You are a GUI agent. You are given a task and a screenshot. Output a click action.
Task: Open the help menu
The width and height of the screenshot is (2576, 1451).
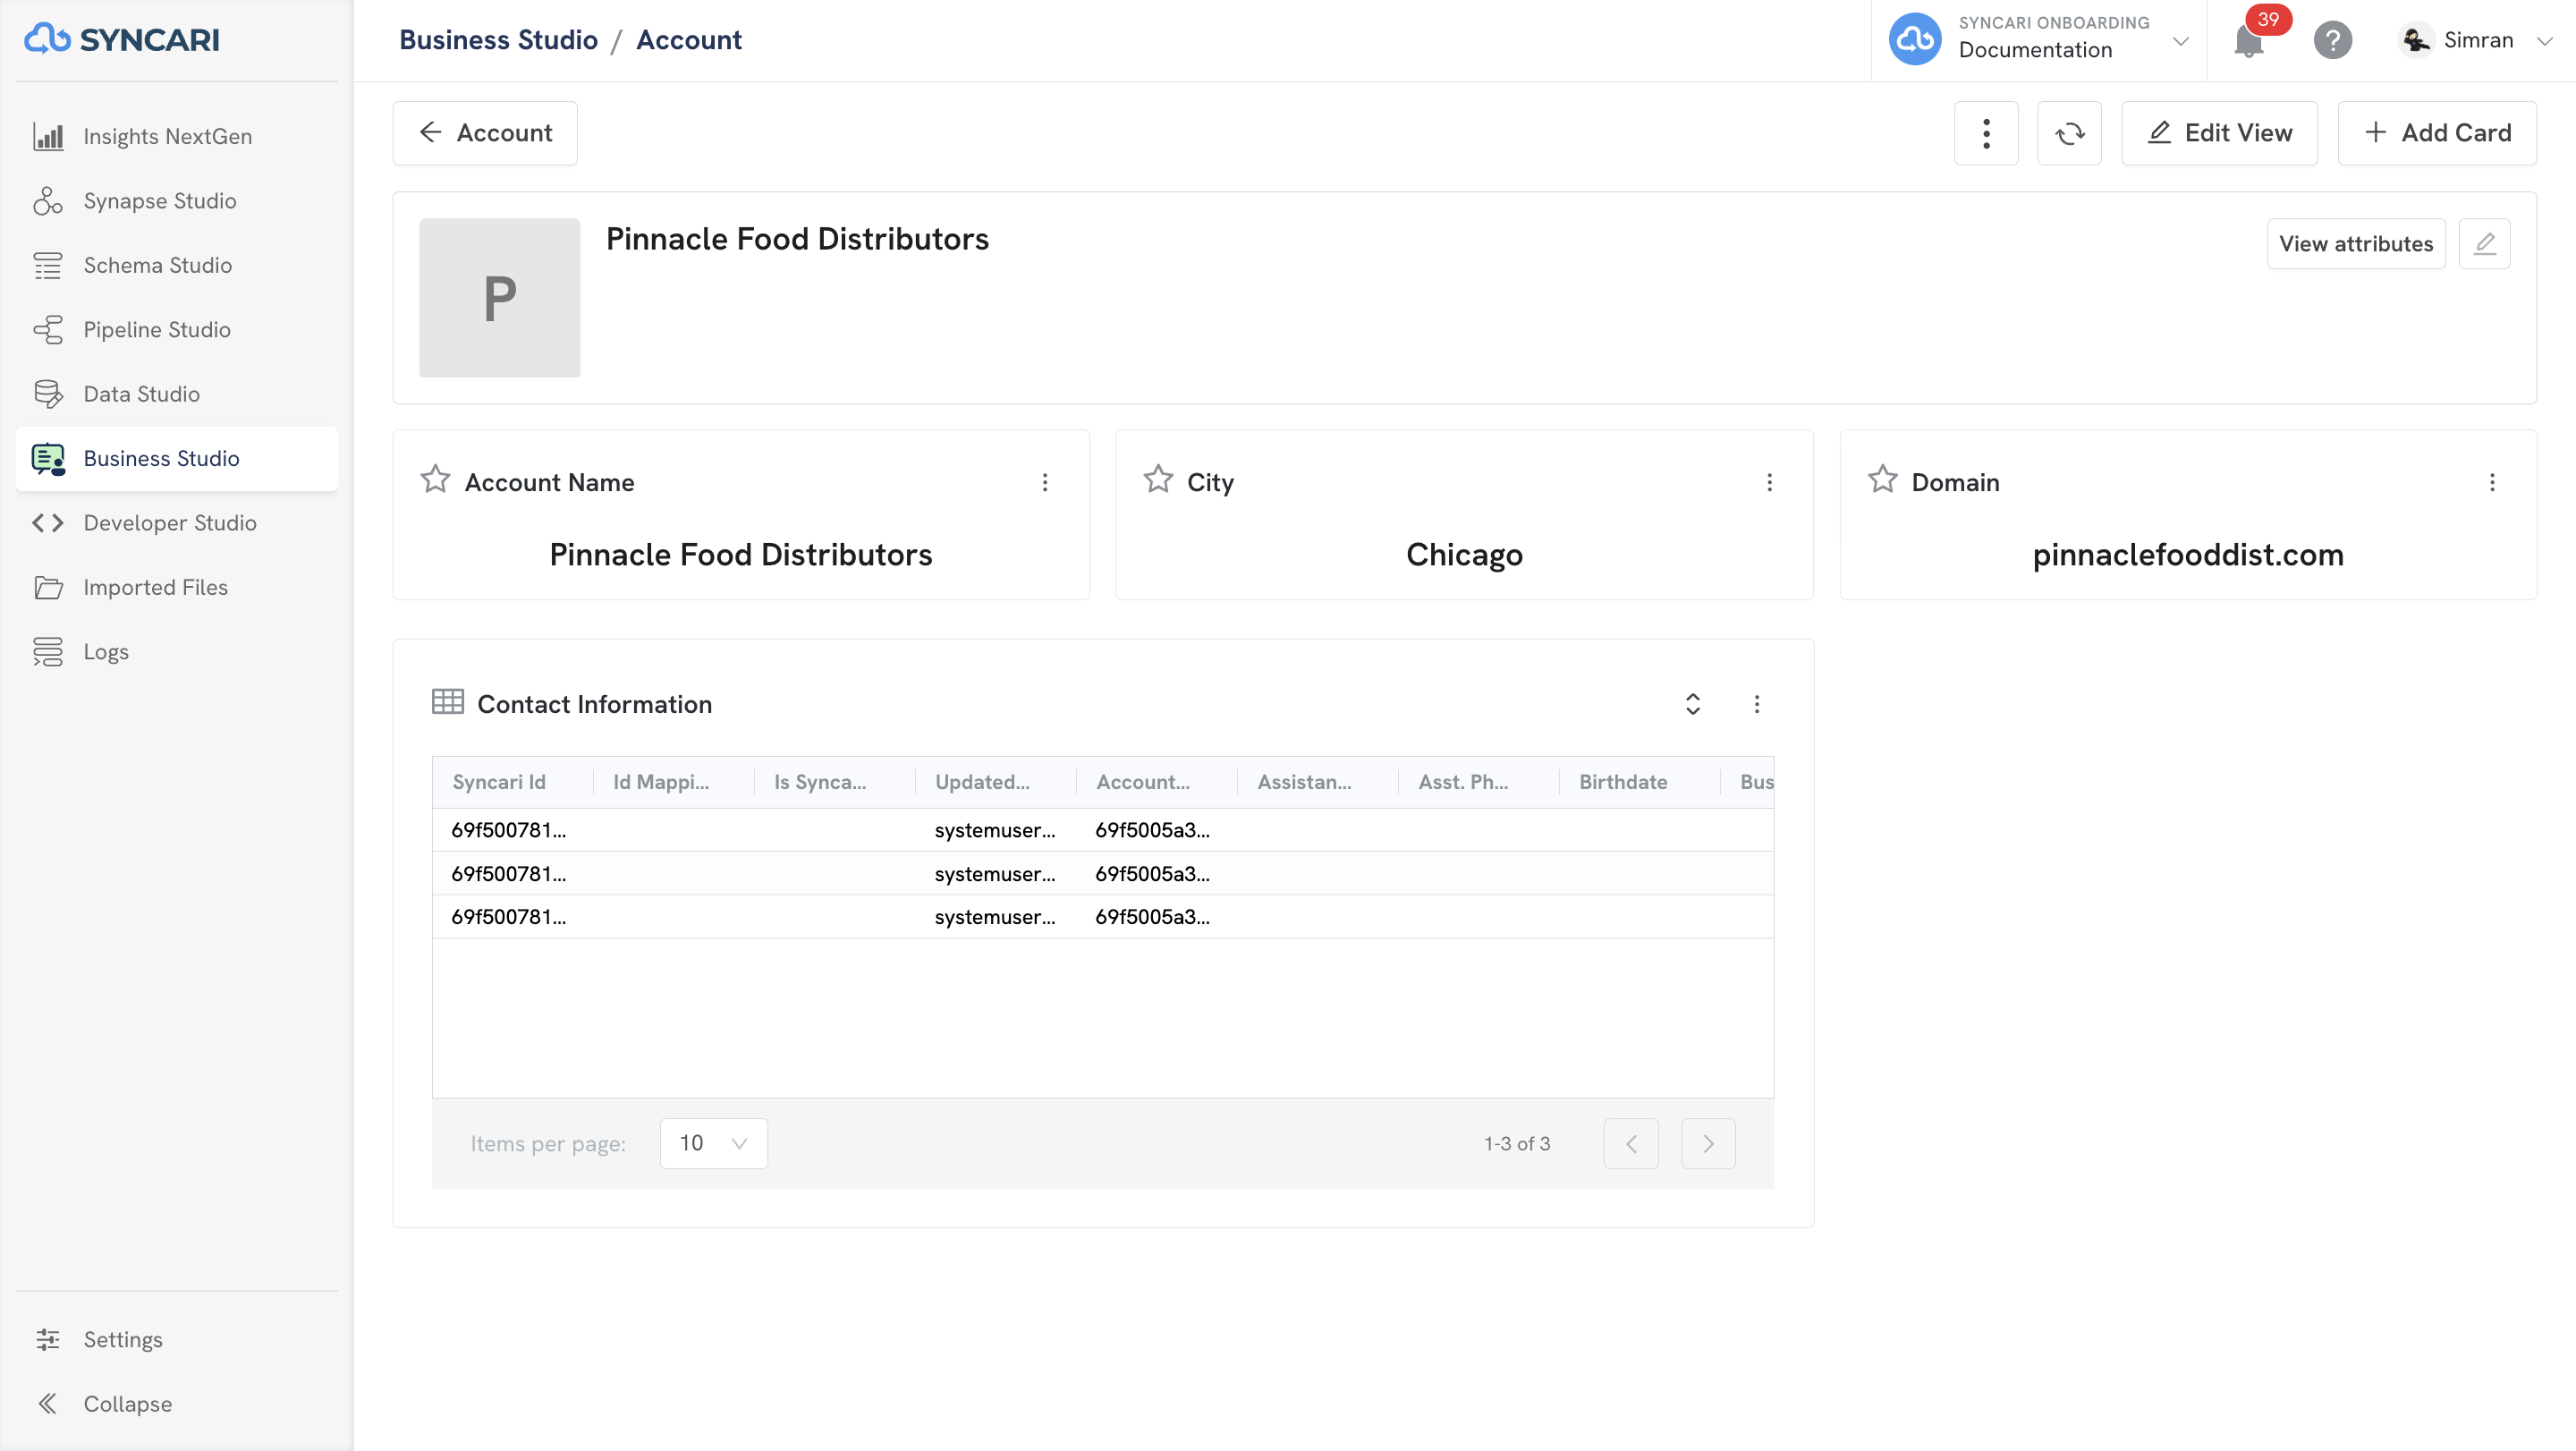[x=2332, y=41]
